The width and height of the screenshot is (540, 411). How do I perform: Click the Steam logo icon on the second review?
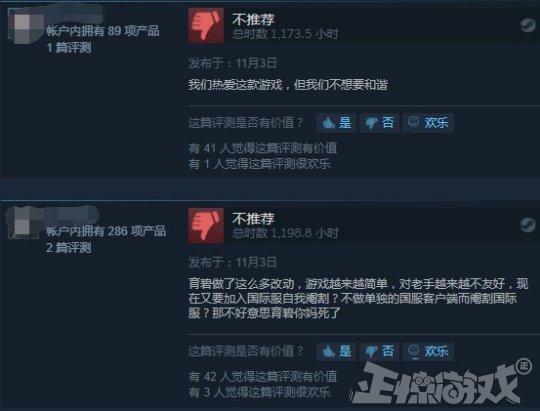tap(527, 225)
